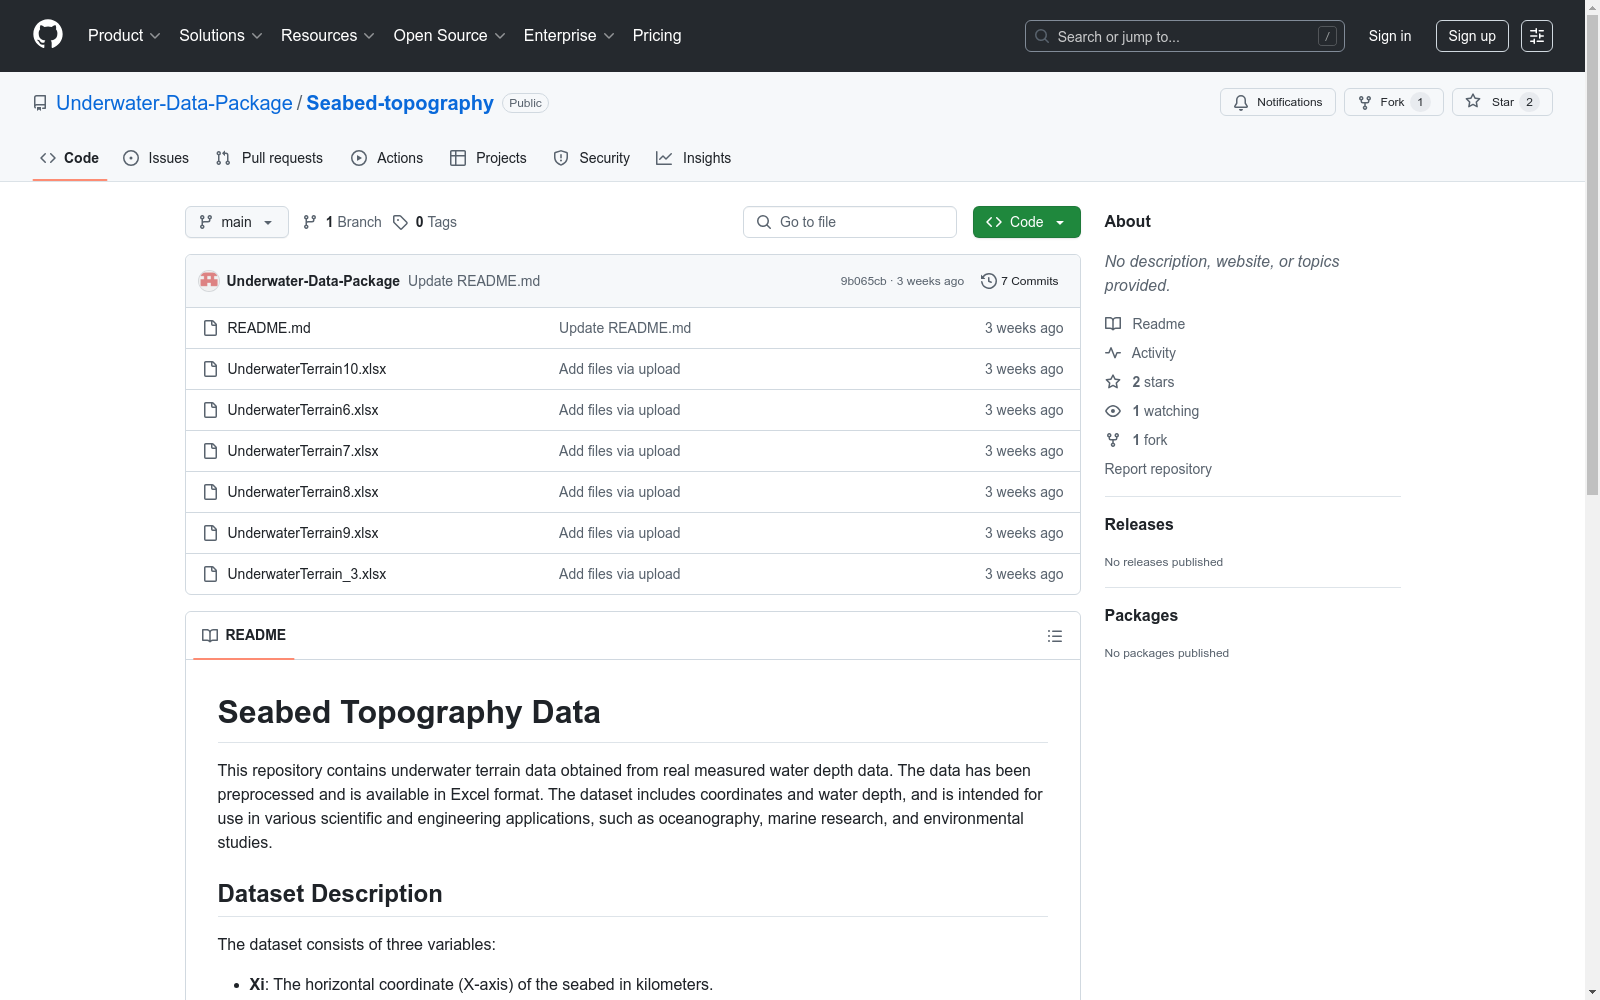Open UnderwaterTerrain8.xlsx file

click(303, 492)
